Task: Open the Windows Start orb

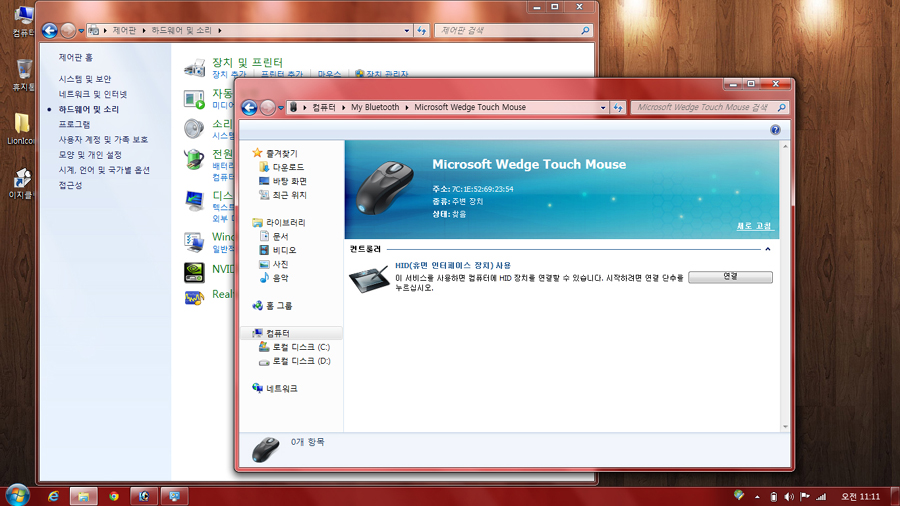Action: pos(17,496)
